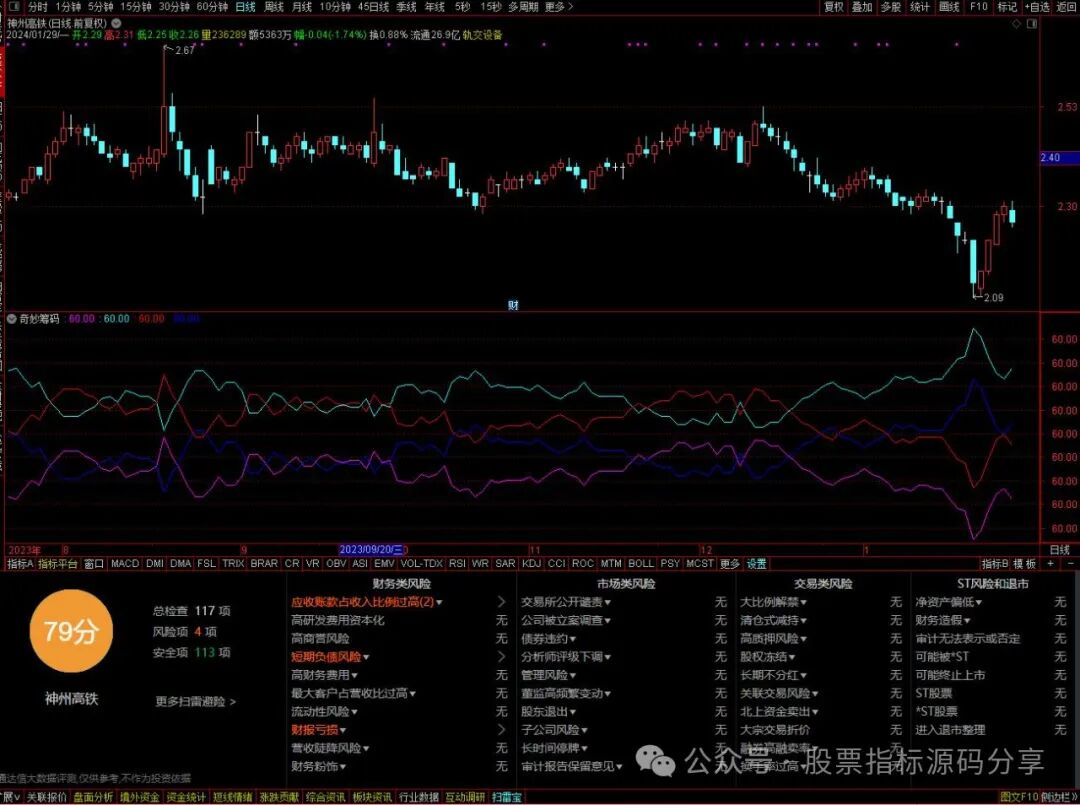
Task: Open the 行业数据 bottom tab
Action: (x=419, y=797)
